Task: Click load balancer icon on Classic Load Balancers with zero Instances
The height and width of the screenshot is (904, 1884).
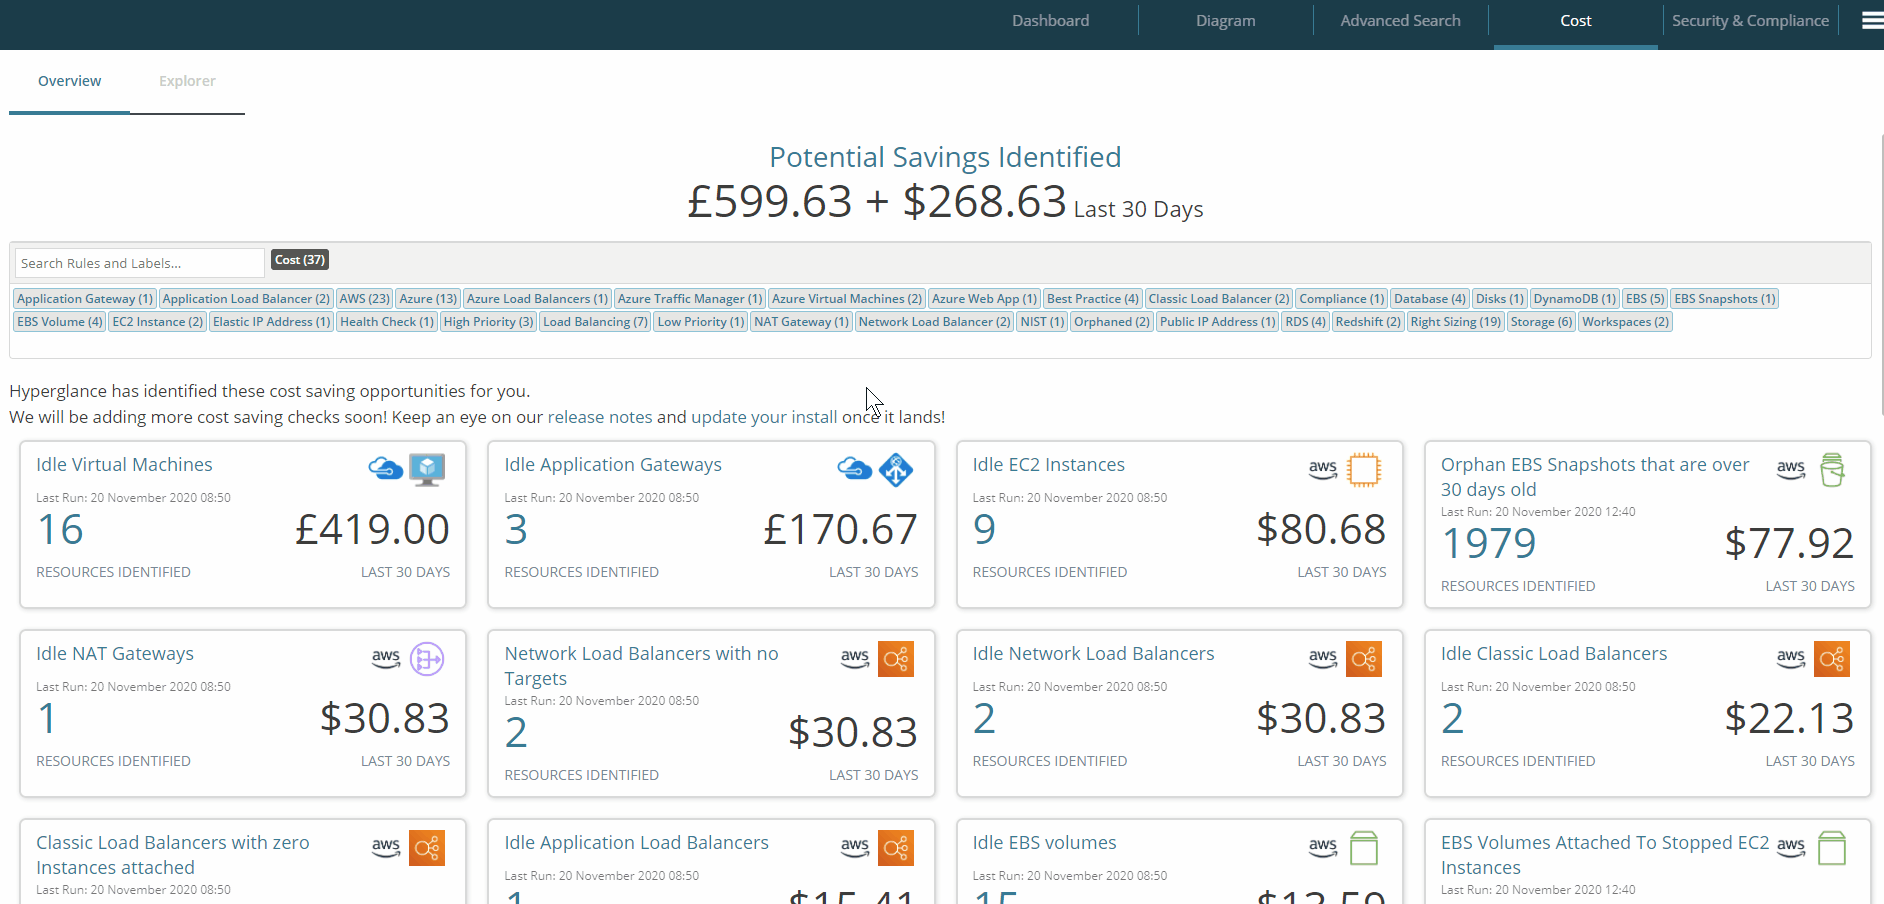Action: pyautogui.click(x=427, y=848)
